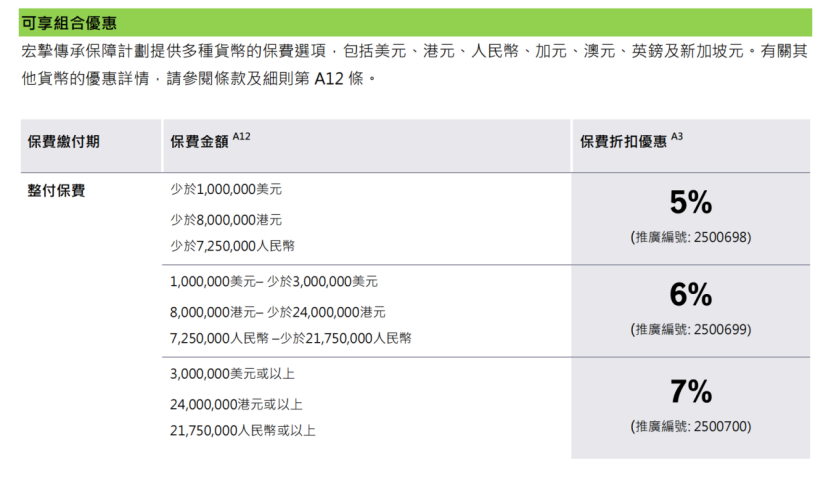Click the 21,750,000人民幣或以上 amount line
This screenshot has width=831, height=477.
243,431
